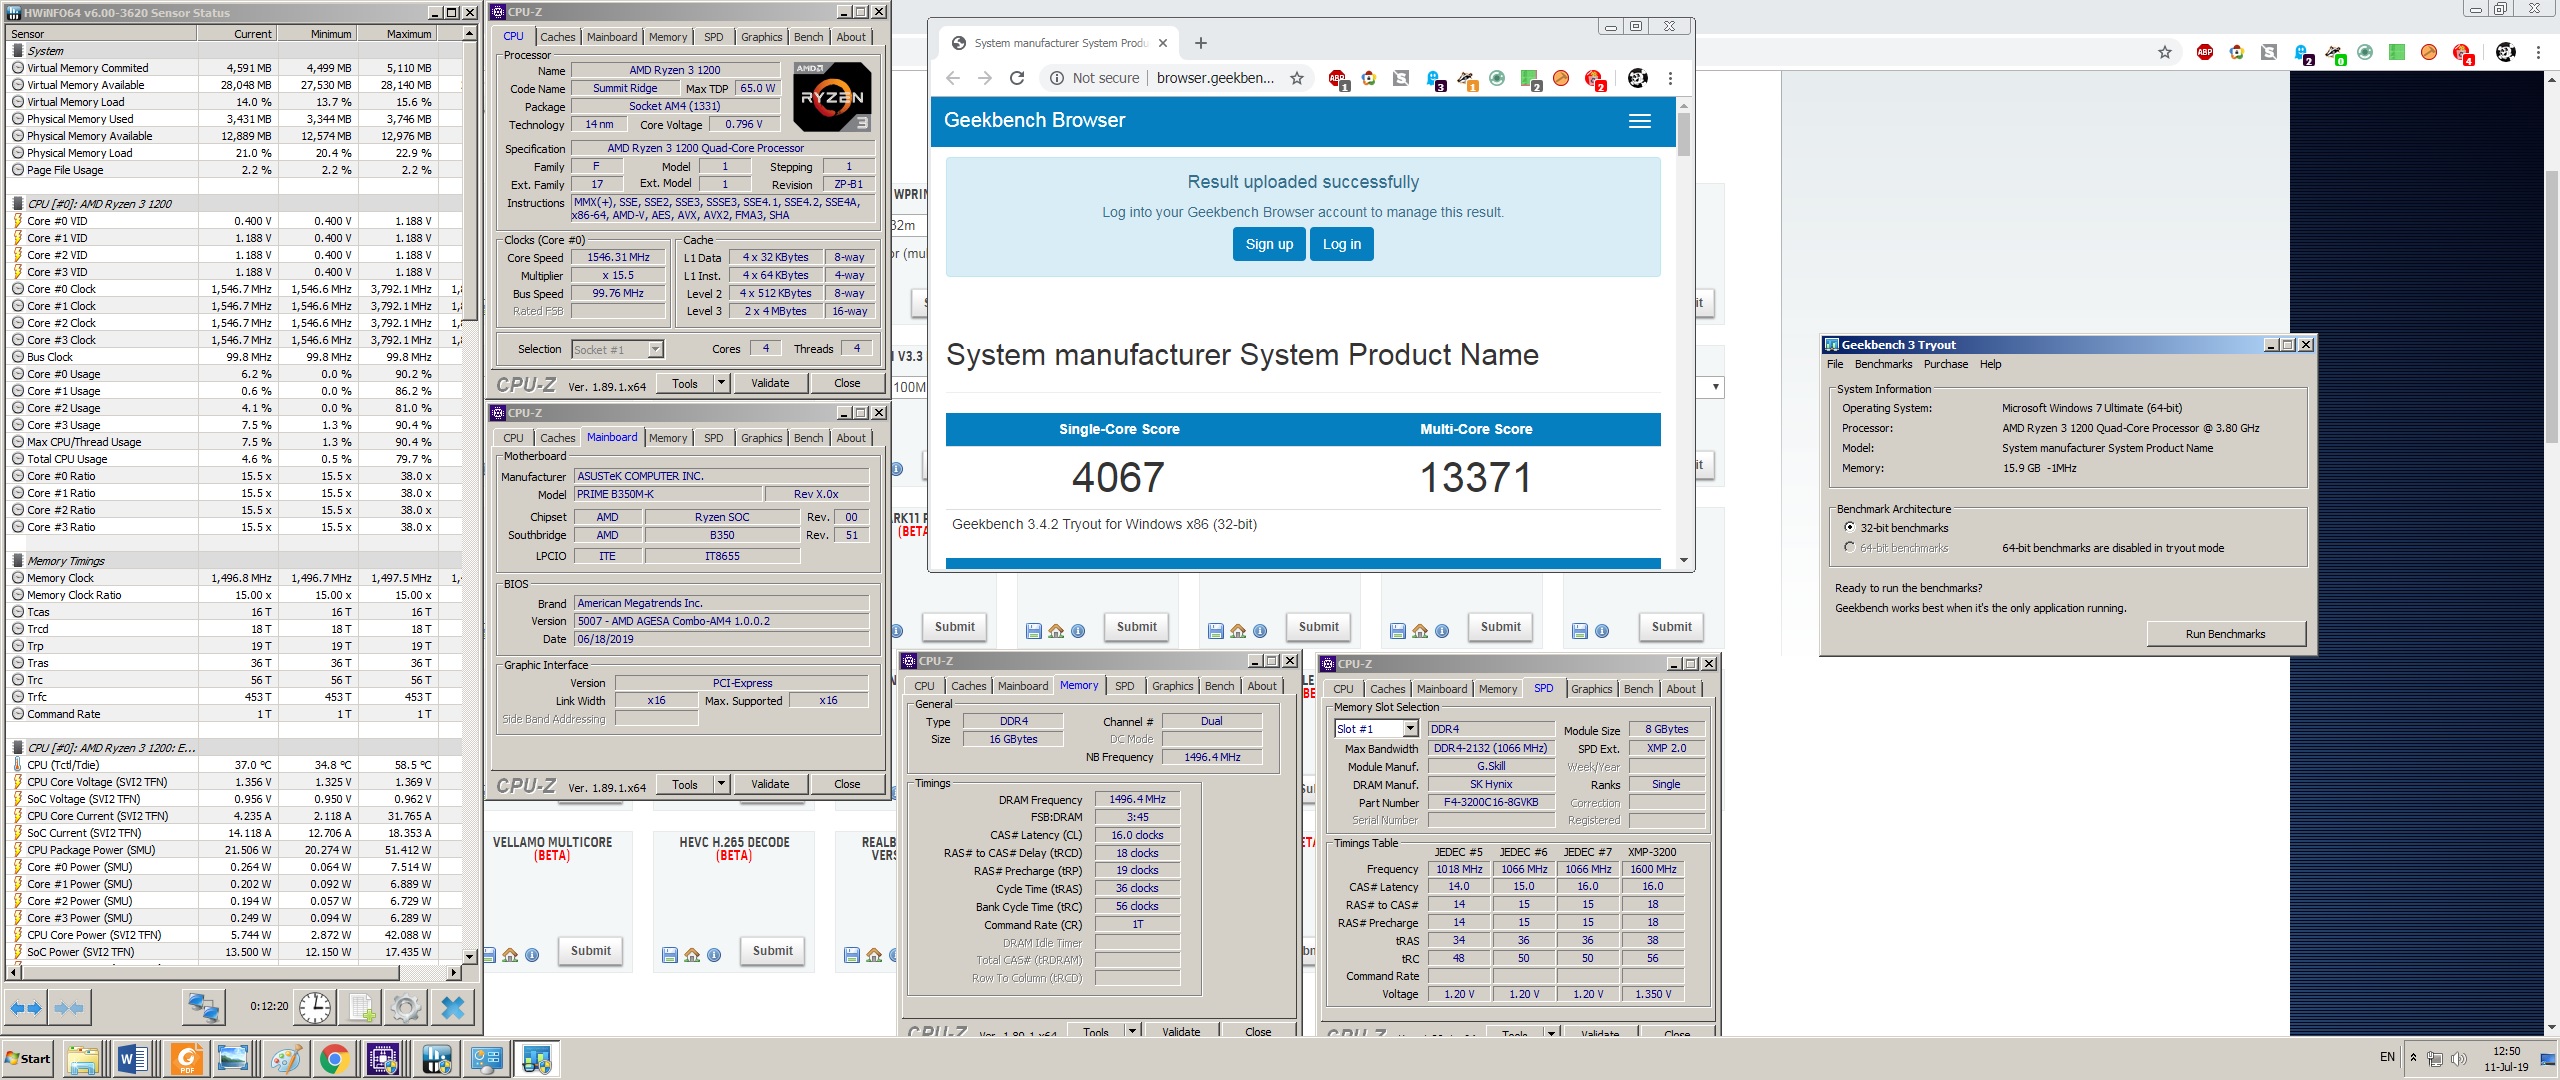
Task: Open the Benchmarks menu in Geekbench 3 Tryout
Action: (1883, 364)
